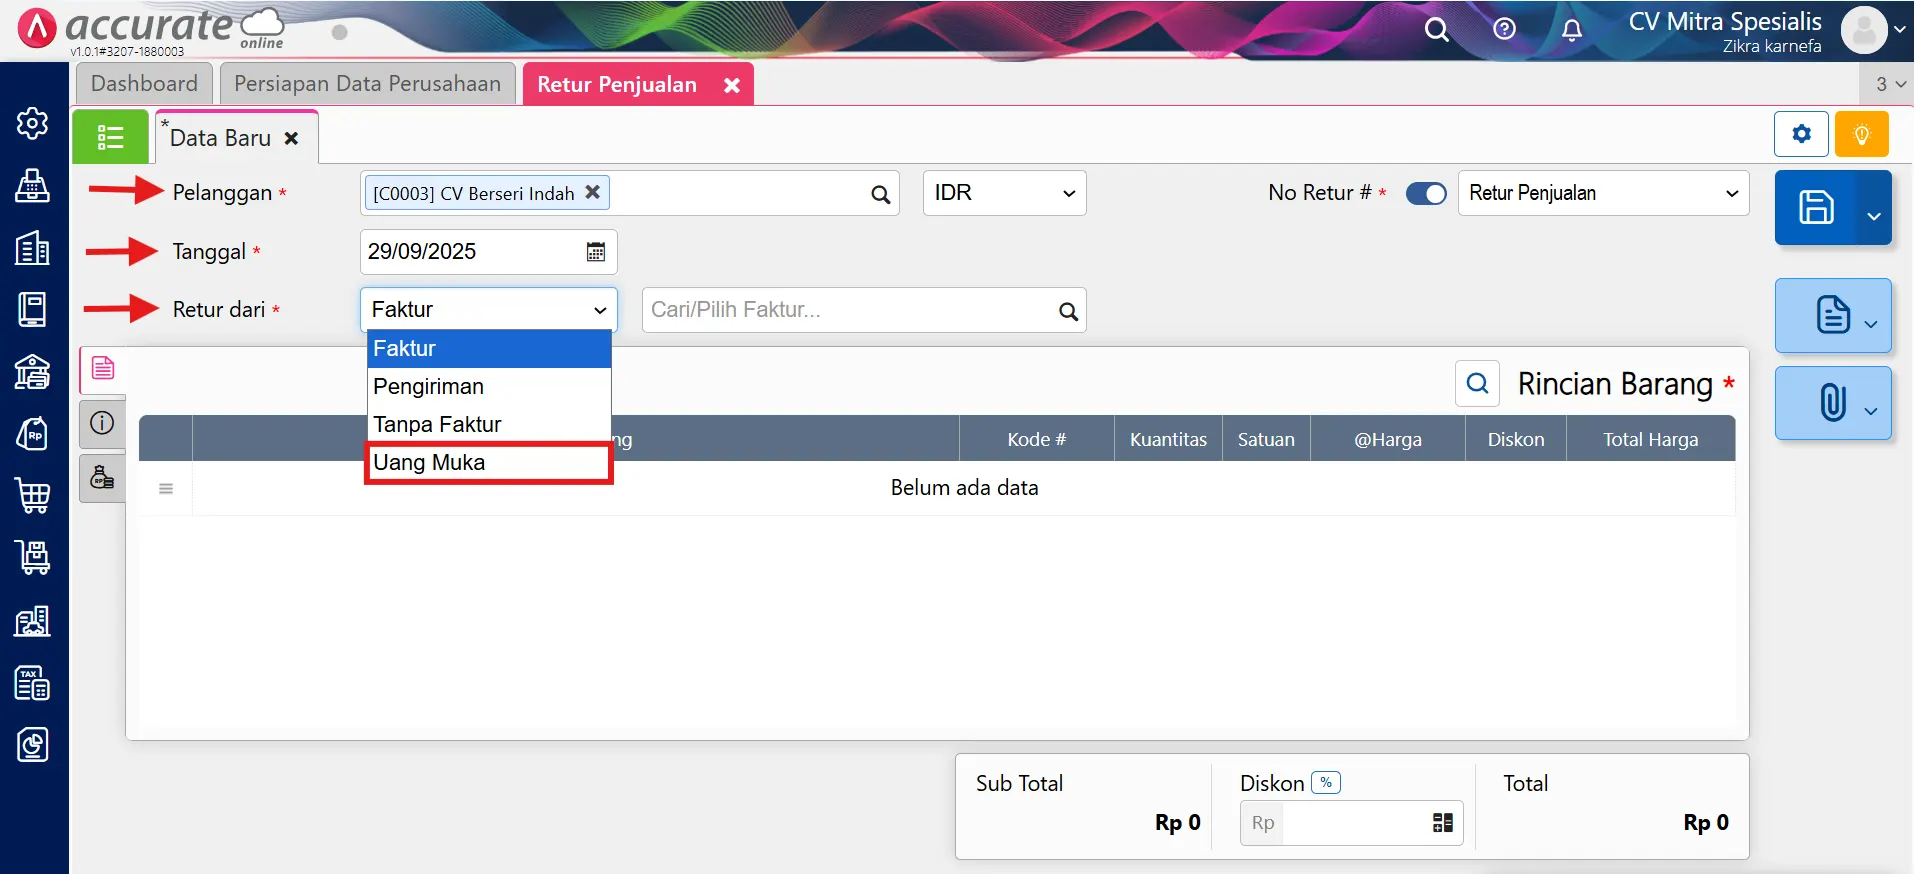Expand the save button's arrow options
The width and height of the screenshot is (1914, 874).
coord(1874,215)
